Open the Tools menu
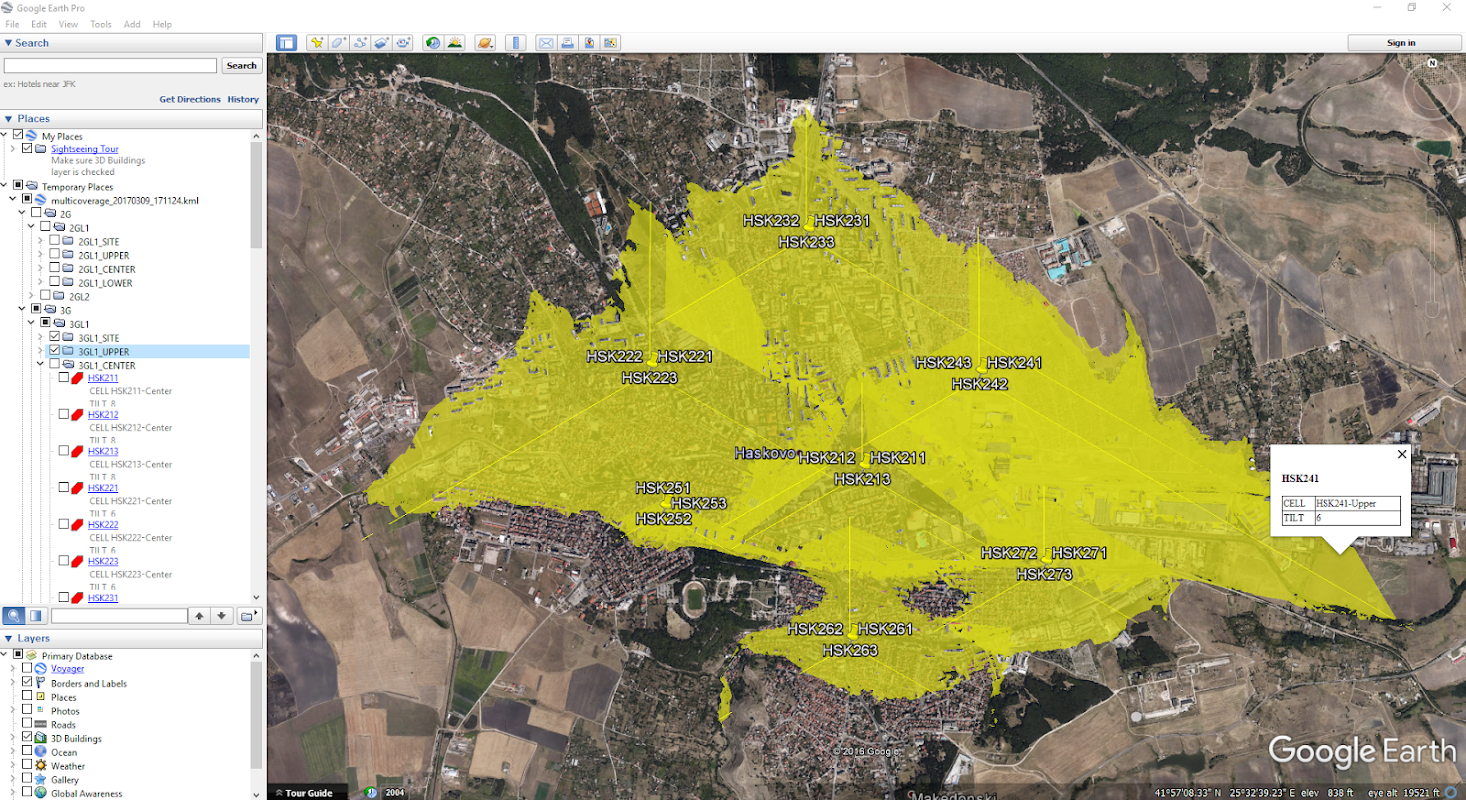The image size is (1466, 800). 101,24
